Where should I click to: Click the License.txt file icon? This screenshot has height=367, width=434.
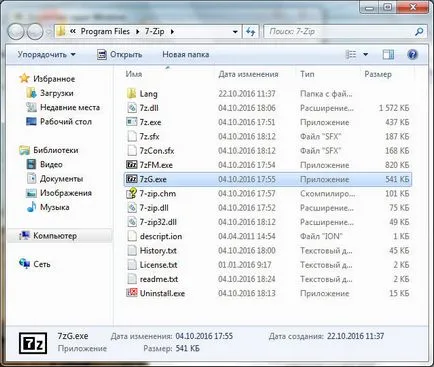point(132,265)
